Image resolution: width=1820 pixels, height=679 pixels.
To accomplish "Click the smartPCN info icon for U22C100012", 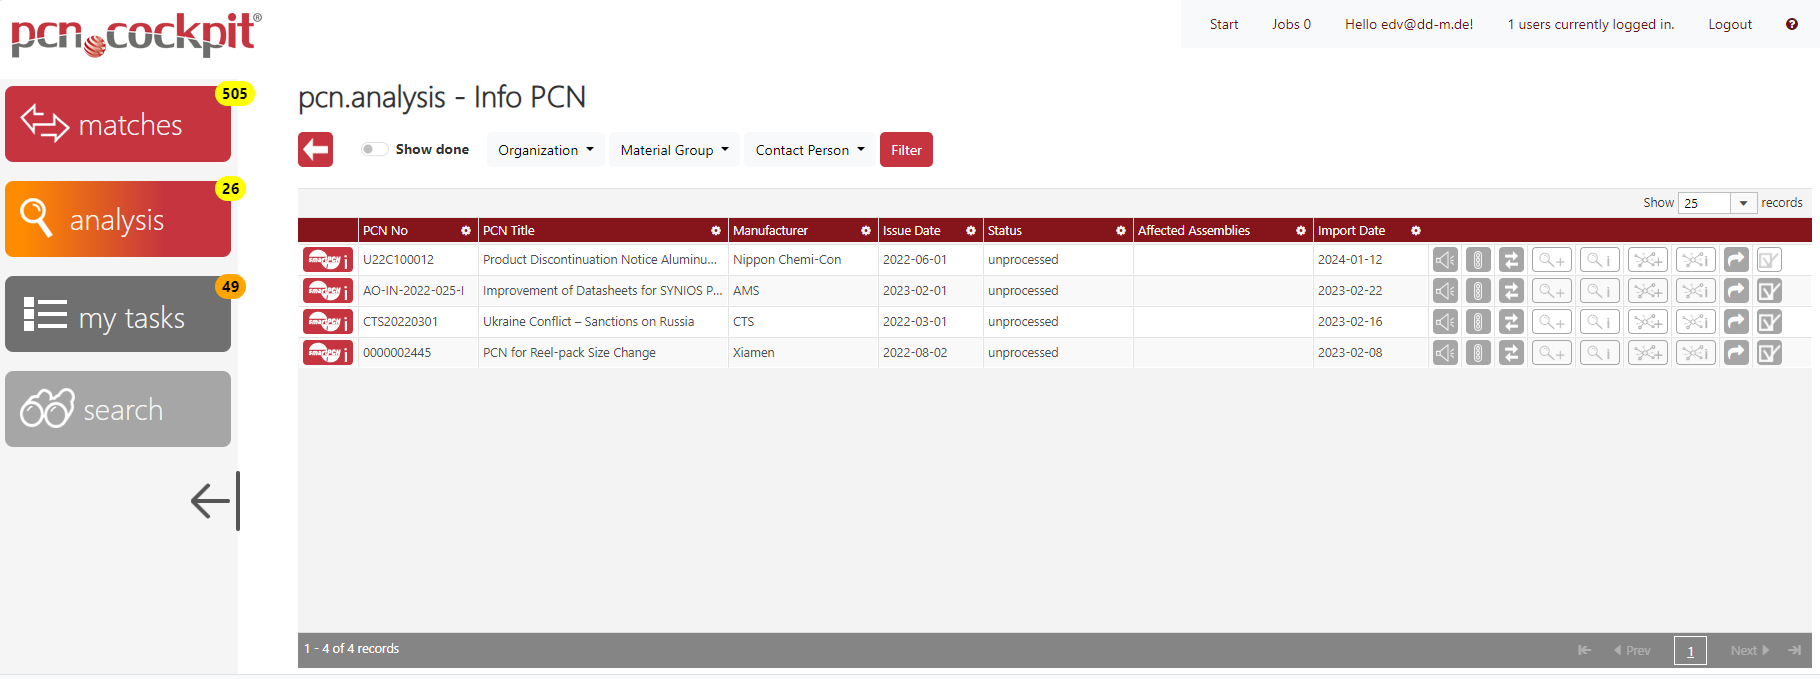I will pos(327,260).
